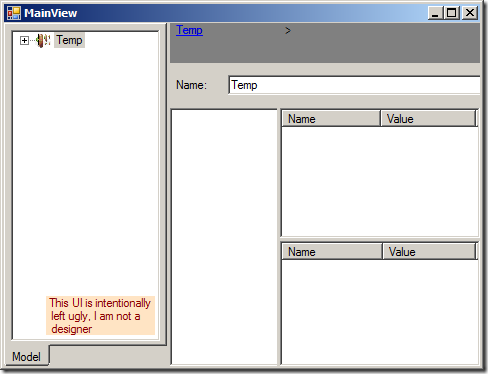Click the Name: label beside the text field
Image resolution: width=488 pixels, height=374 pixels.
click(x=191, y=85)
